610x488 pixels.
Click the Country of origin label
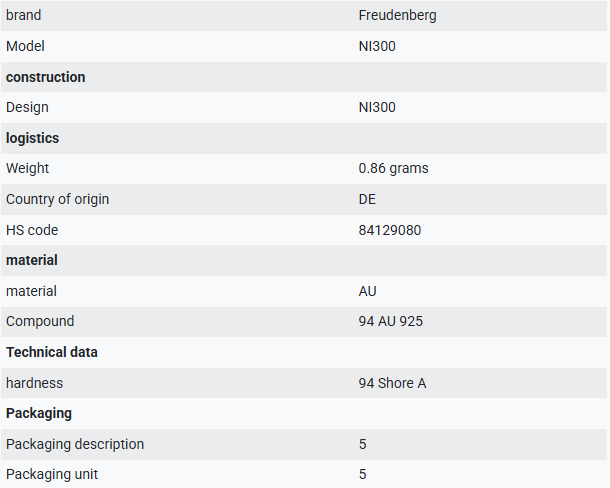[x=58, y=199]
